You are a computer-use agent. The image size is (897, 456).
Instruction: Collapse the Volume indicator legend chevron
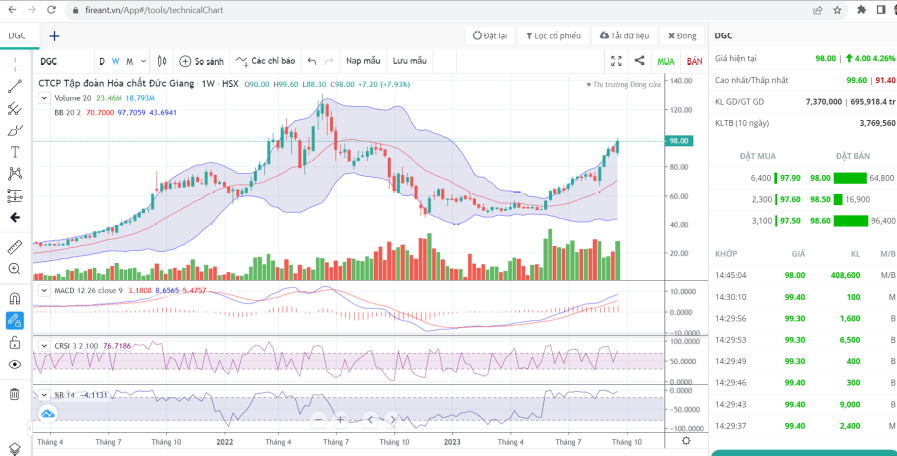pos(44,98)
